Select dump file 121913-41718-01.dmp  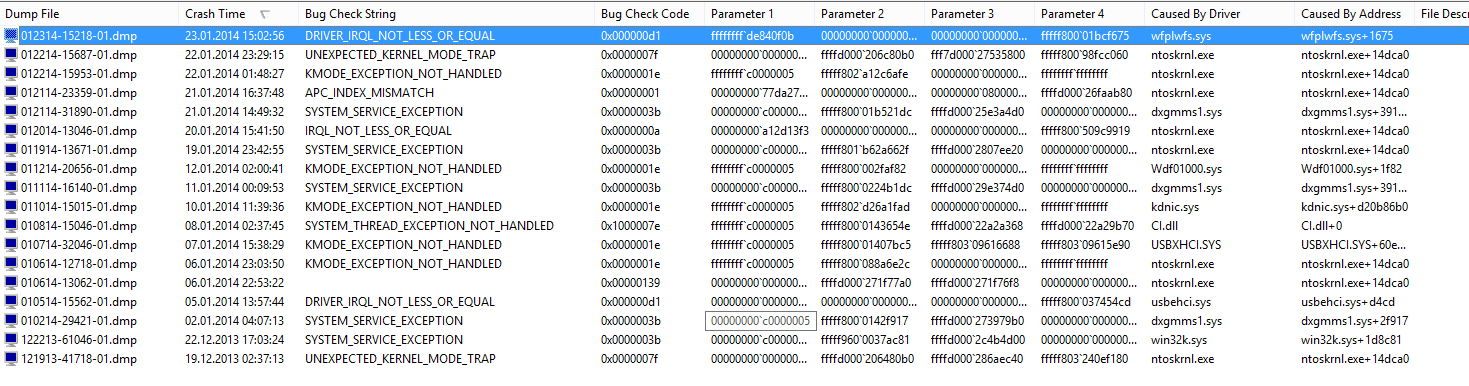point(79,358)
